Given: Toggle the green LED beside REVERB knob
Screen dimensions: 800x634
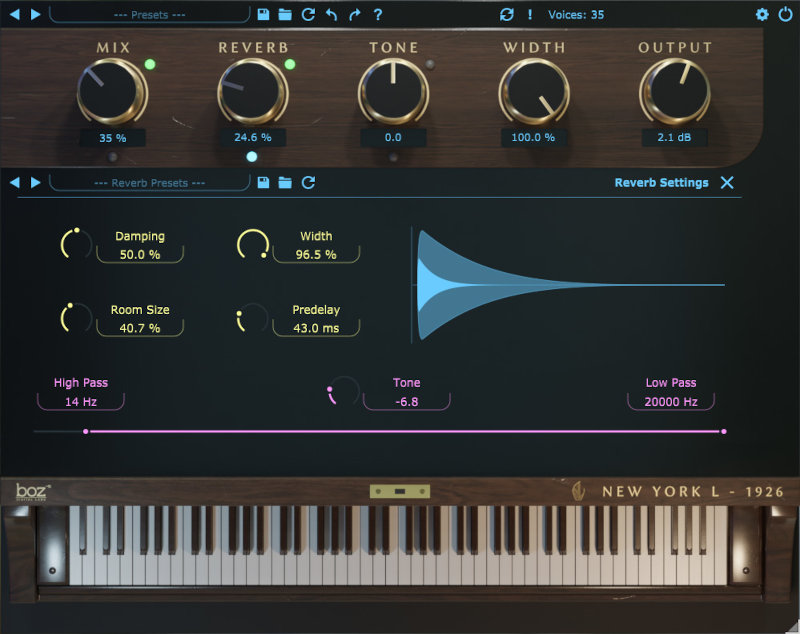Looking at the screenshot, I should click(290, 65).
